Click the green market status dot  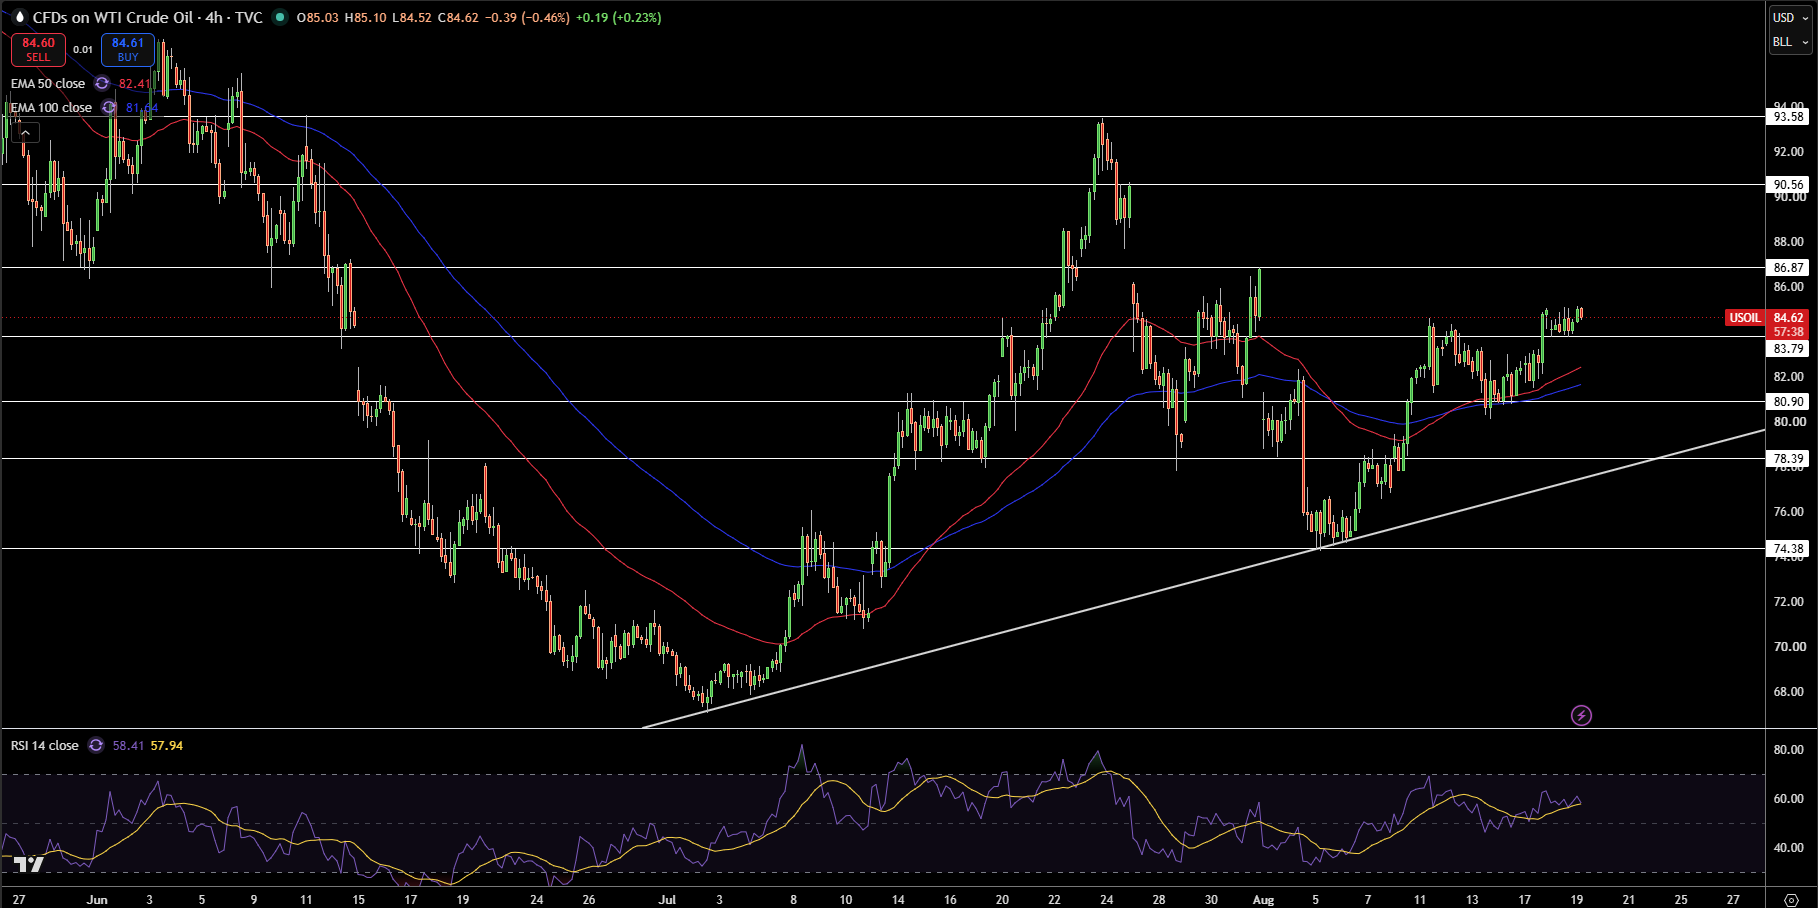point(279,17)
